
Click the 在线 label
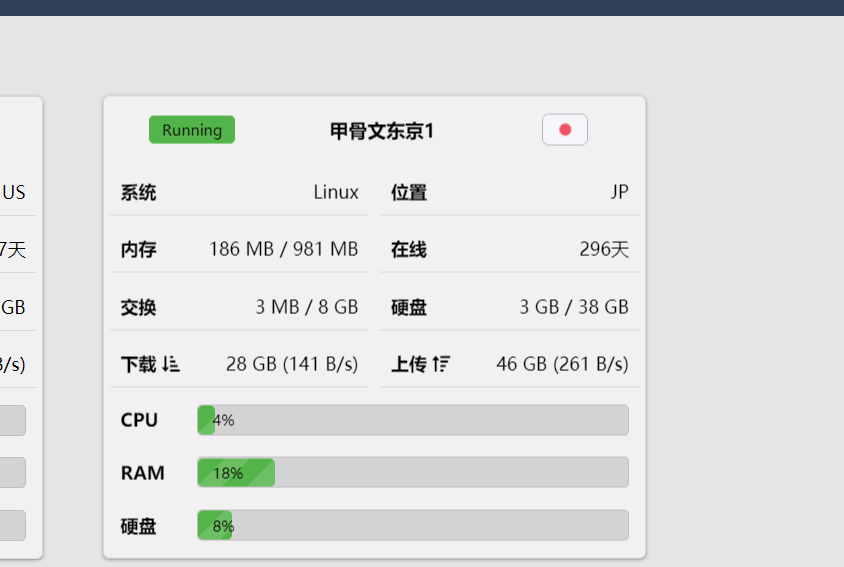click(x=409, y=250)
